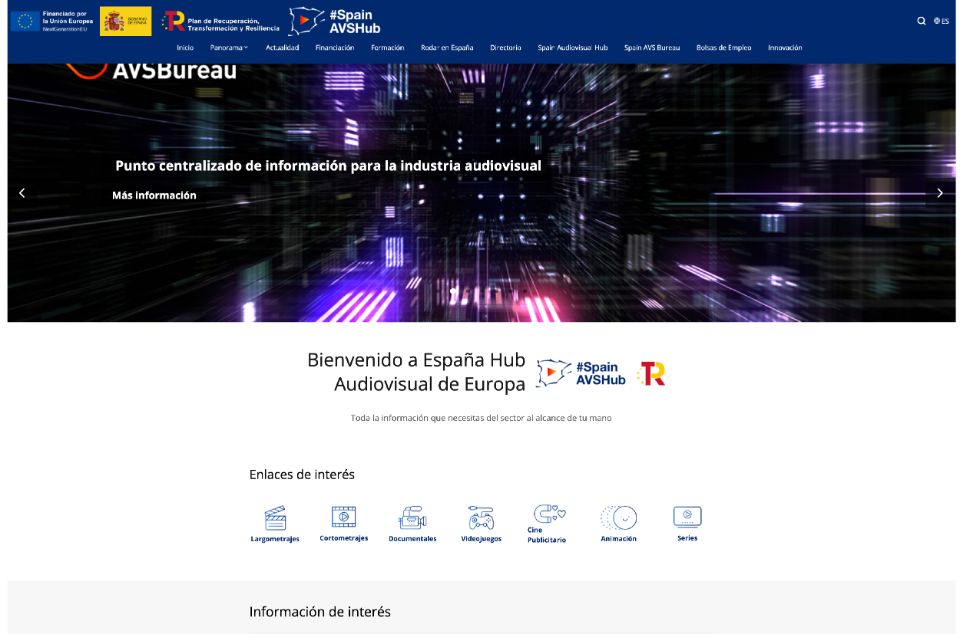The height and width of the screenshot is (634, 960).
Task: Navigate to Bolsas de Empleo
Action: pos(723,48)
